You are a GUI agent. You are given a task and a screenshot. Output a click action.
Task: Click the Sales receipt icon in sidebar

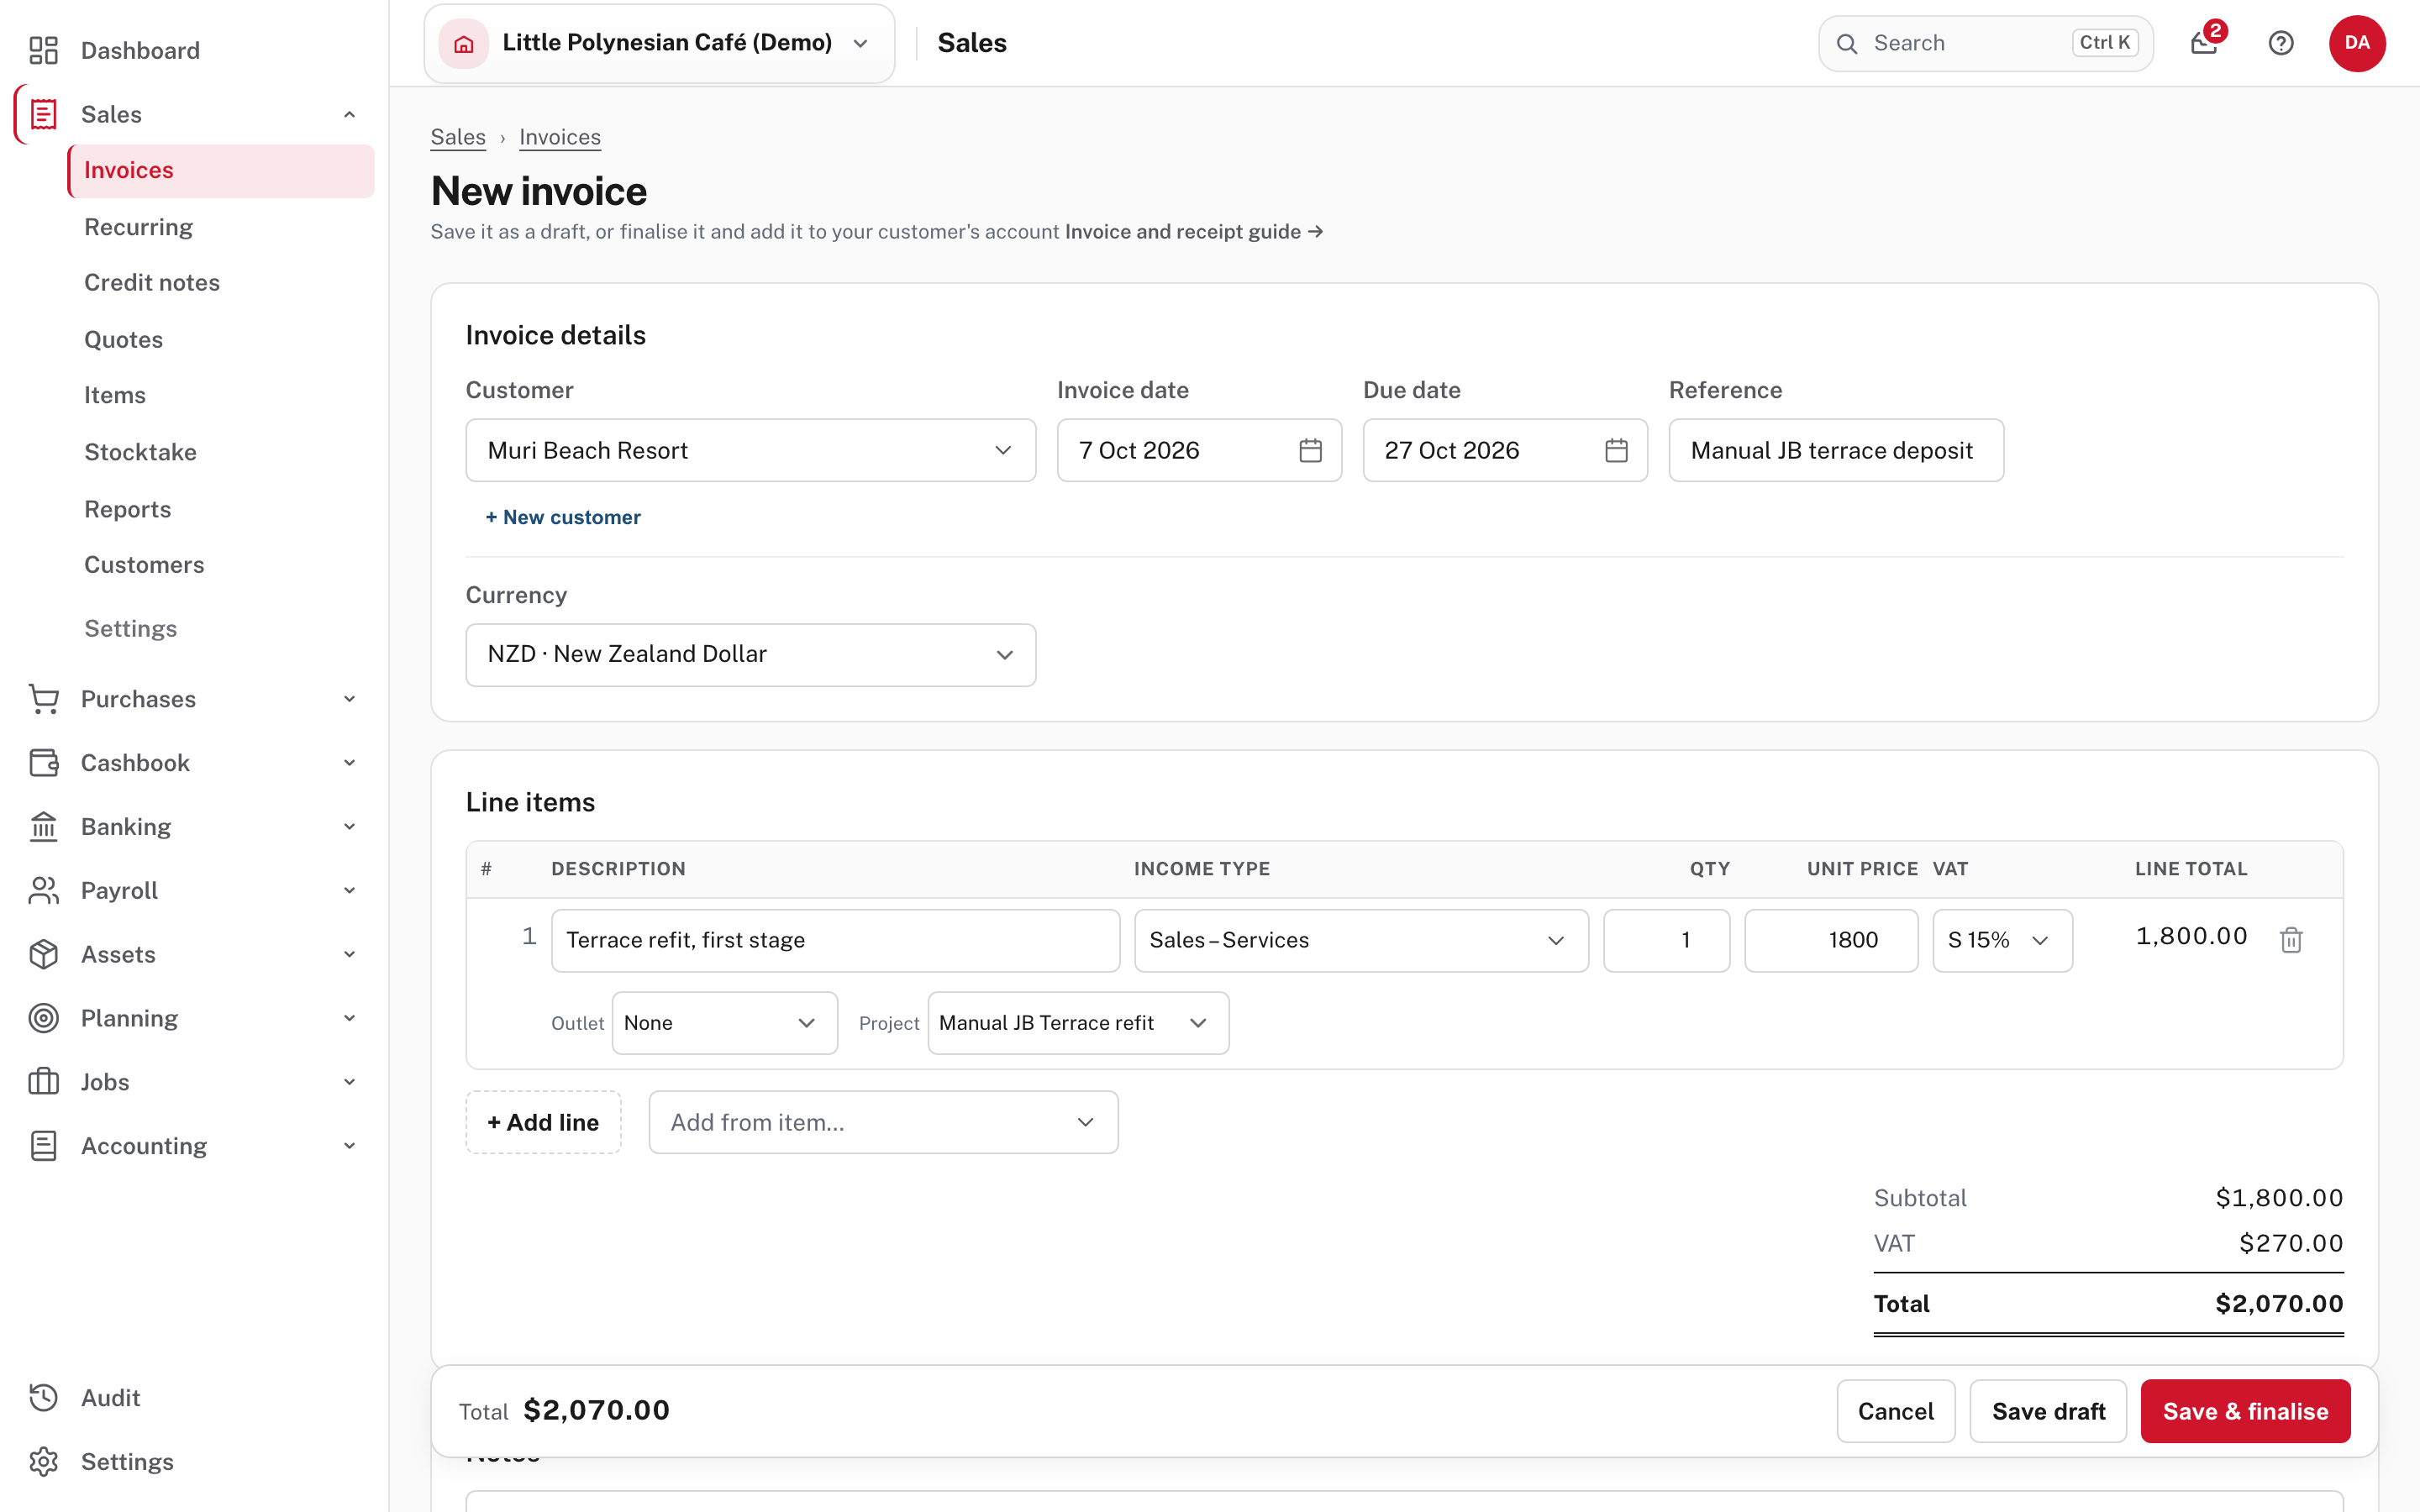(x=44, y=114)
